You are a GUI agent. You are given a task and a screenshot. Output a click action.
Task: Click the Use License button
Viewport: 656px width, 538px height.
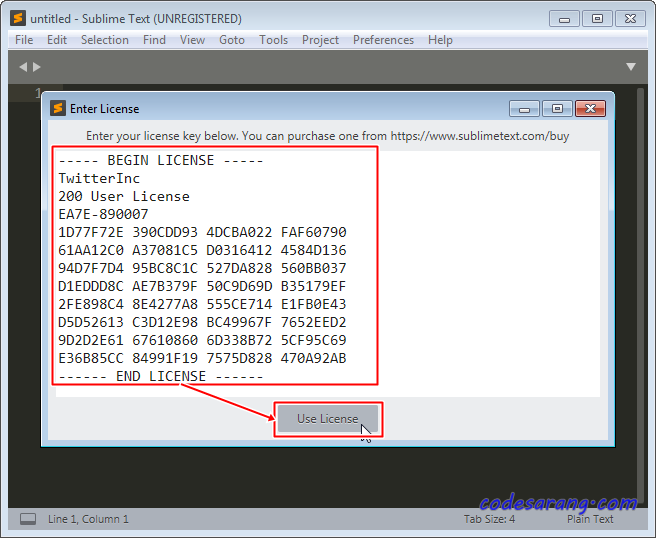pos(328,419)
